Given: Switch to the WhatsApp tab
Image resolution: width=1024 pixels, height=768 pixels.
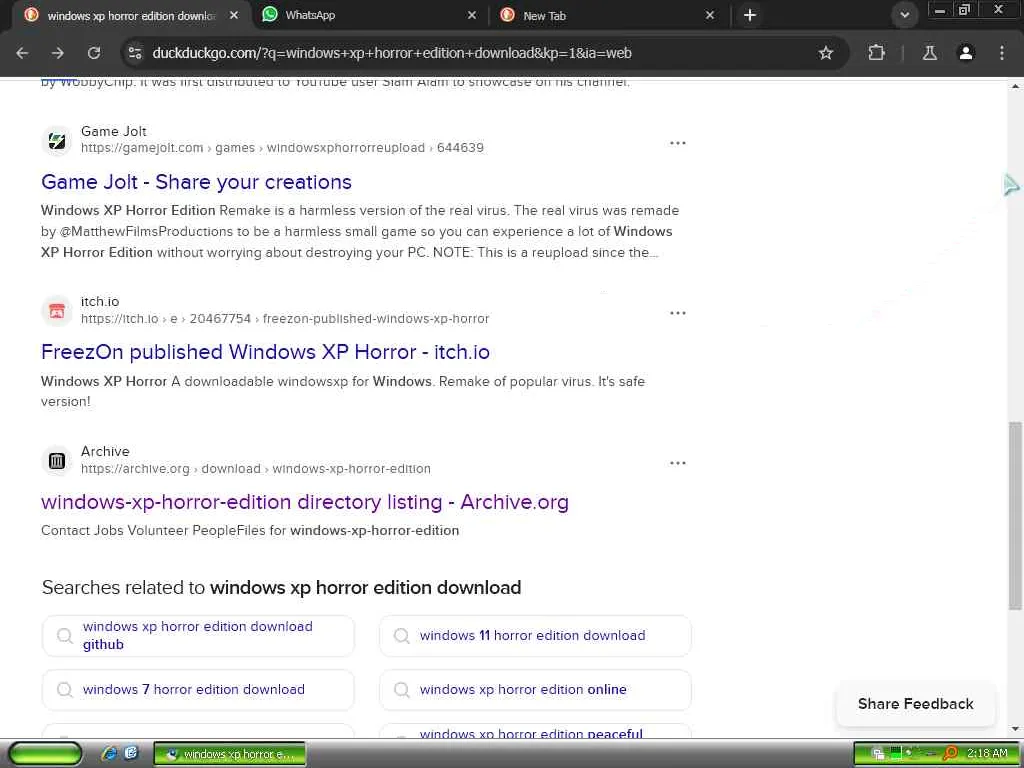Looking at the screenshot, I should 369,15.
